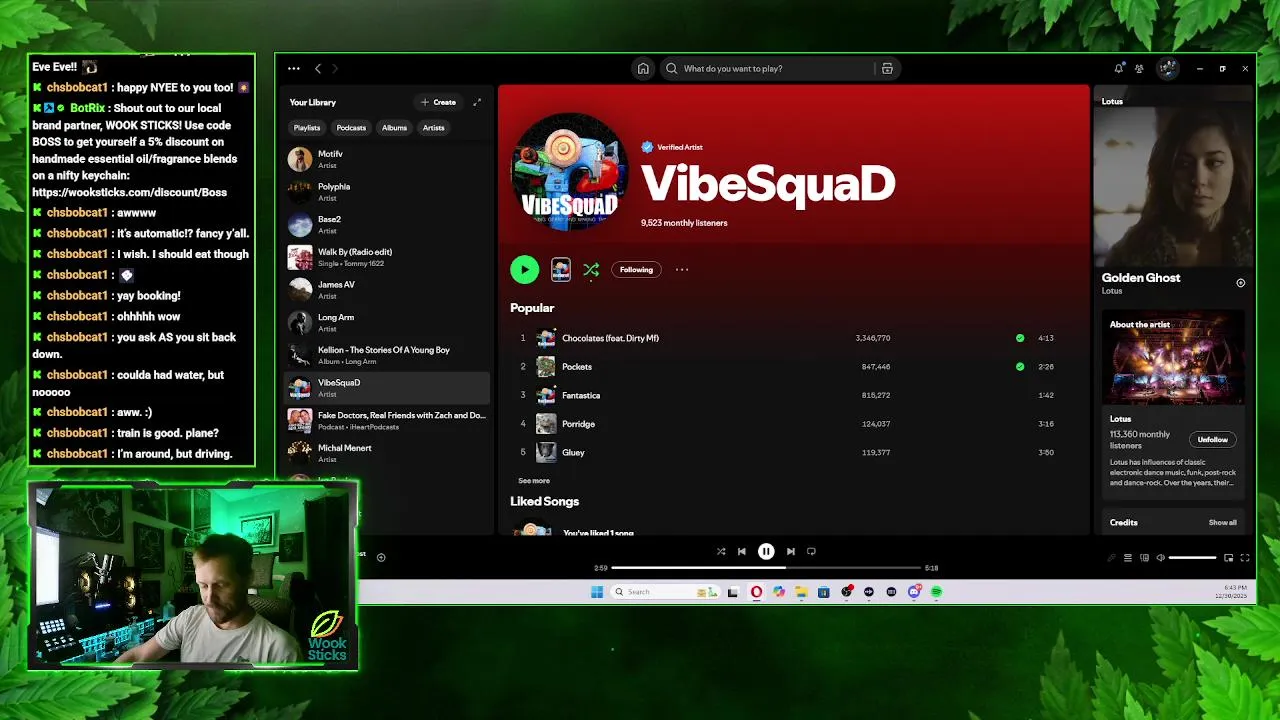Toggle shuffle in the player bar
The height and width of the screenshot is (720, 1280).
coord(721,551)
